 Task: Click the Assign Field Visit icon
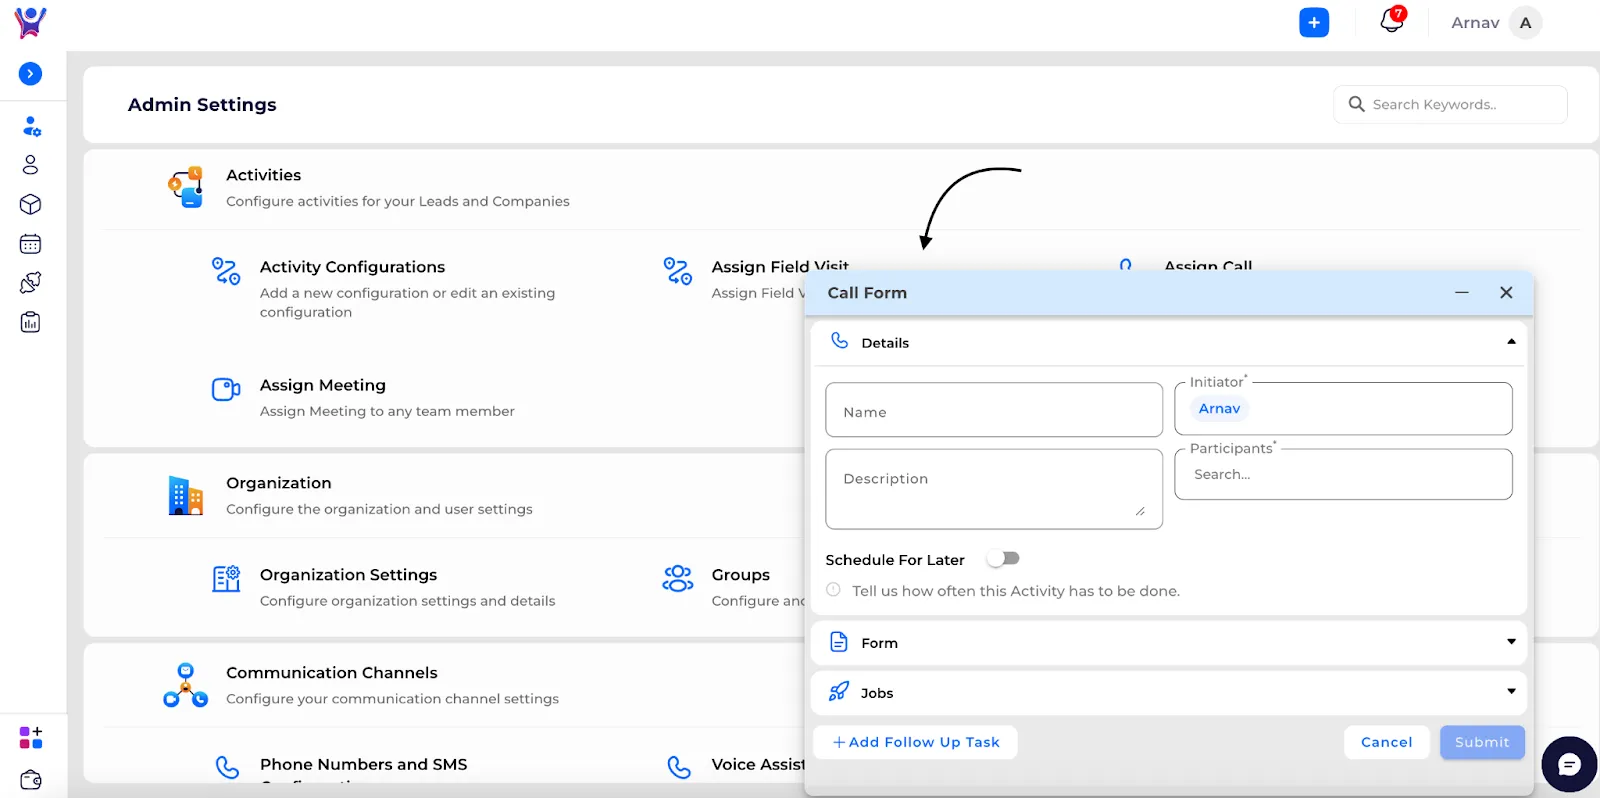pos(678,271)
